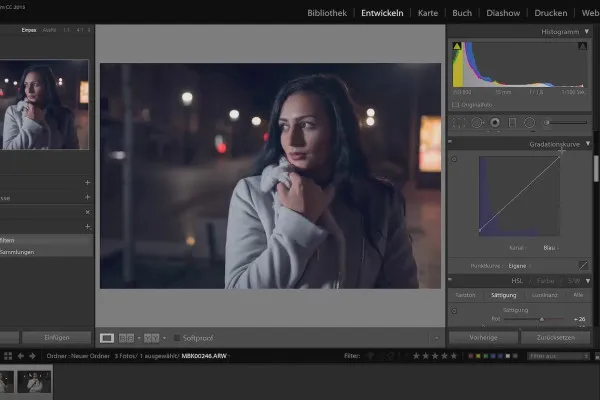Enable the Softproof checkbox
This screenshot has height=400, width=600.
[178, 338]
